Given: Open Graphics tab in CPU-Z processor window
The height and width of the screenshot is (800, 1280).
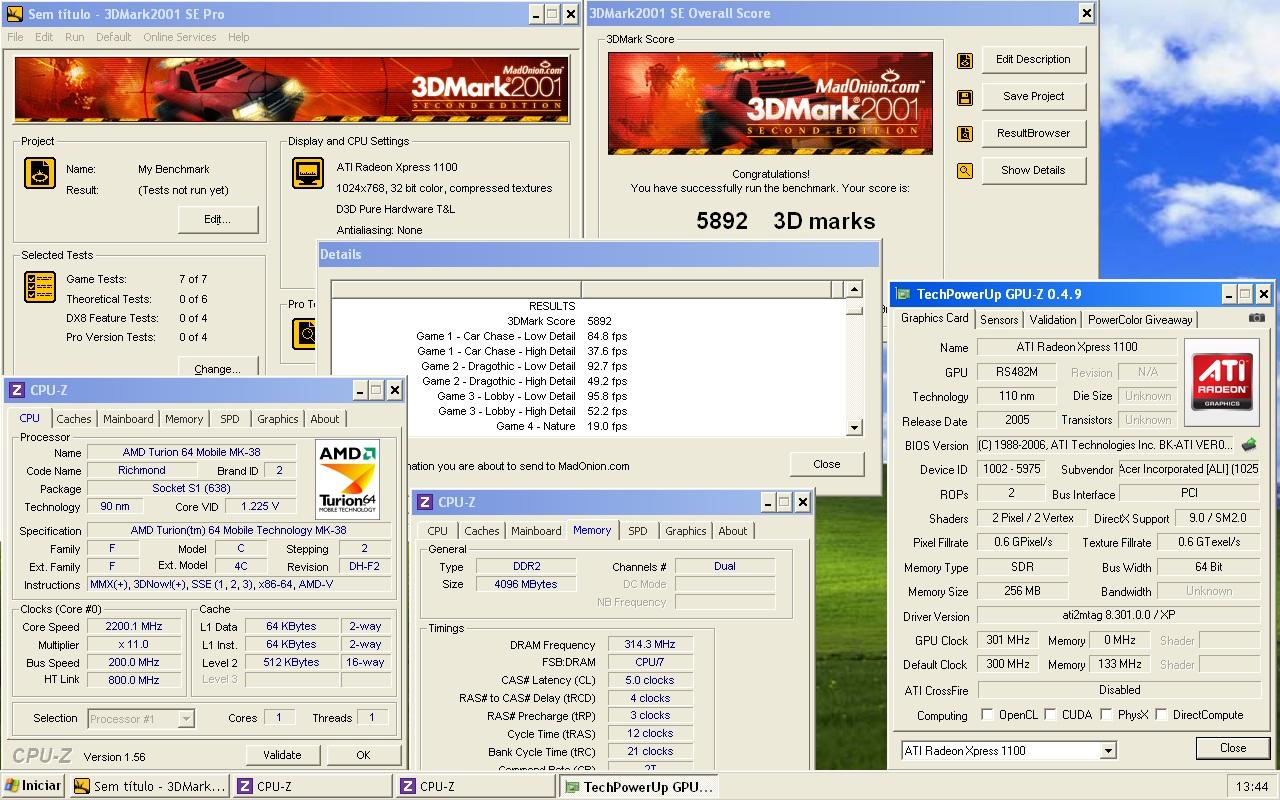Looking at the screenshot, I should coord(278,419).
